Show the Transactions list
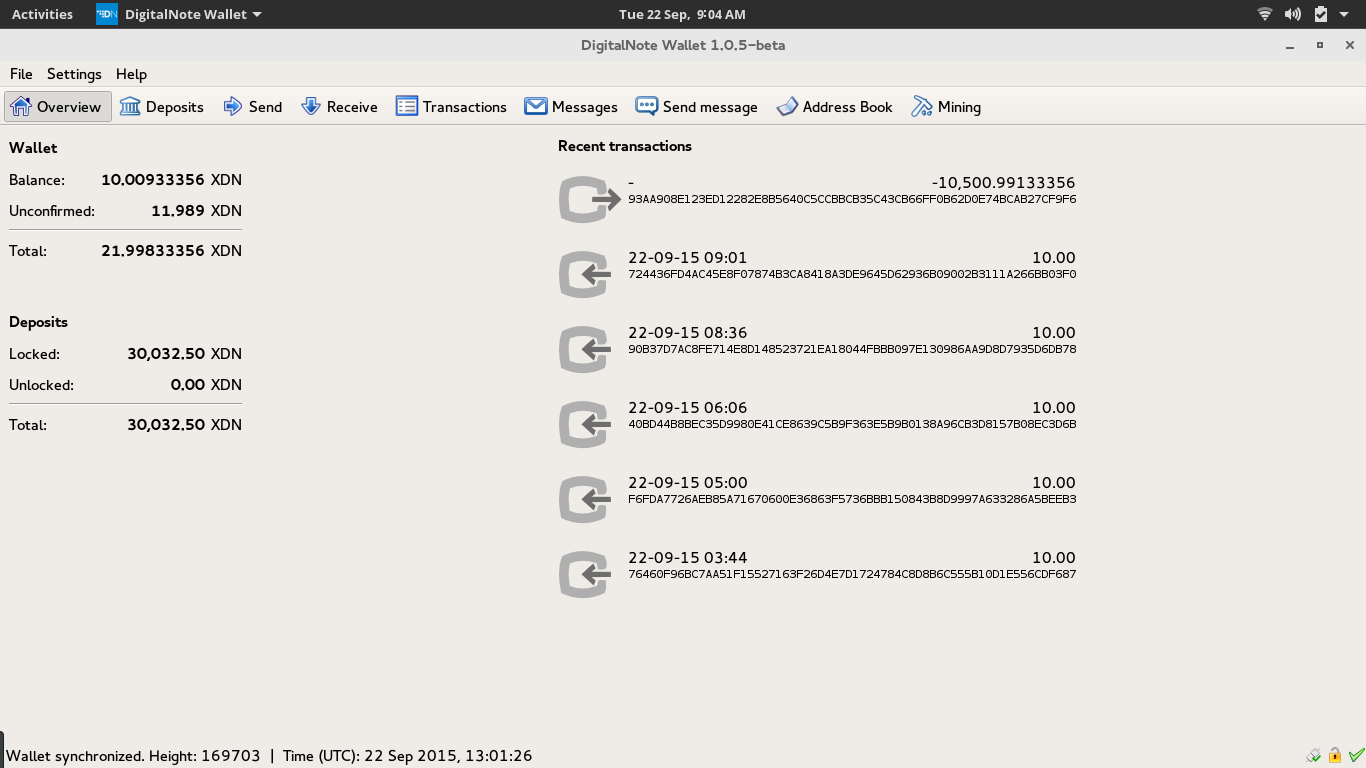1366x768 pixels. coord(451,107)
